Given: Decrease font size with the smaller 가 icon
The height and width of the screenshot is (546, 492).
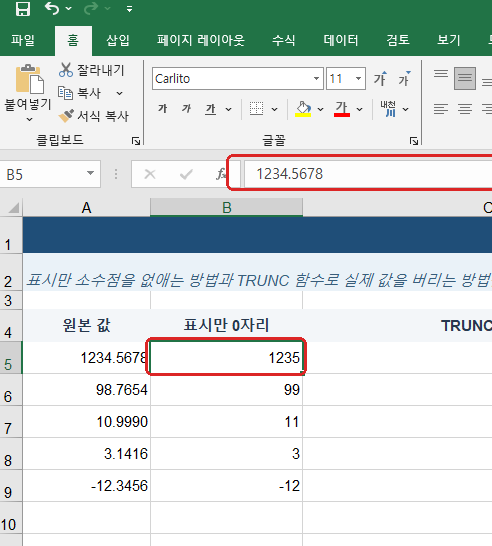Looking at the screenshot, I should point(404,79).
